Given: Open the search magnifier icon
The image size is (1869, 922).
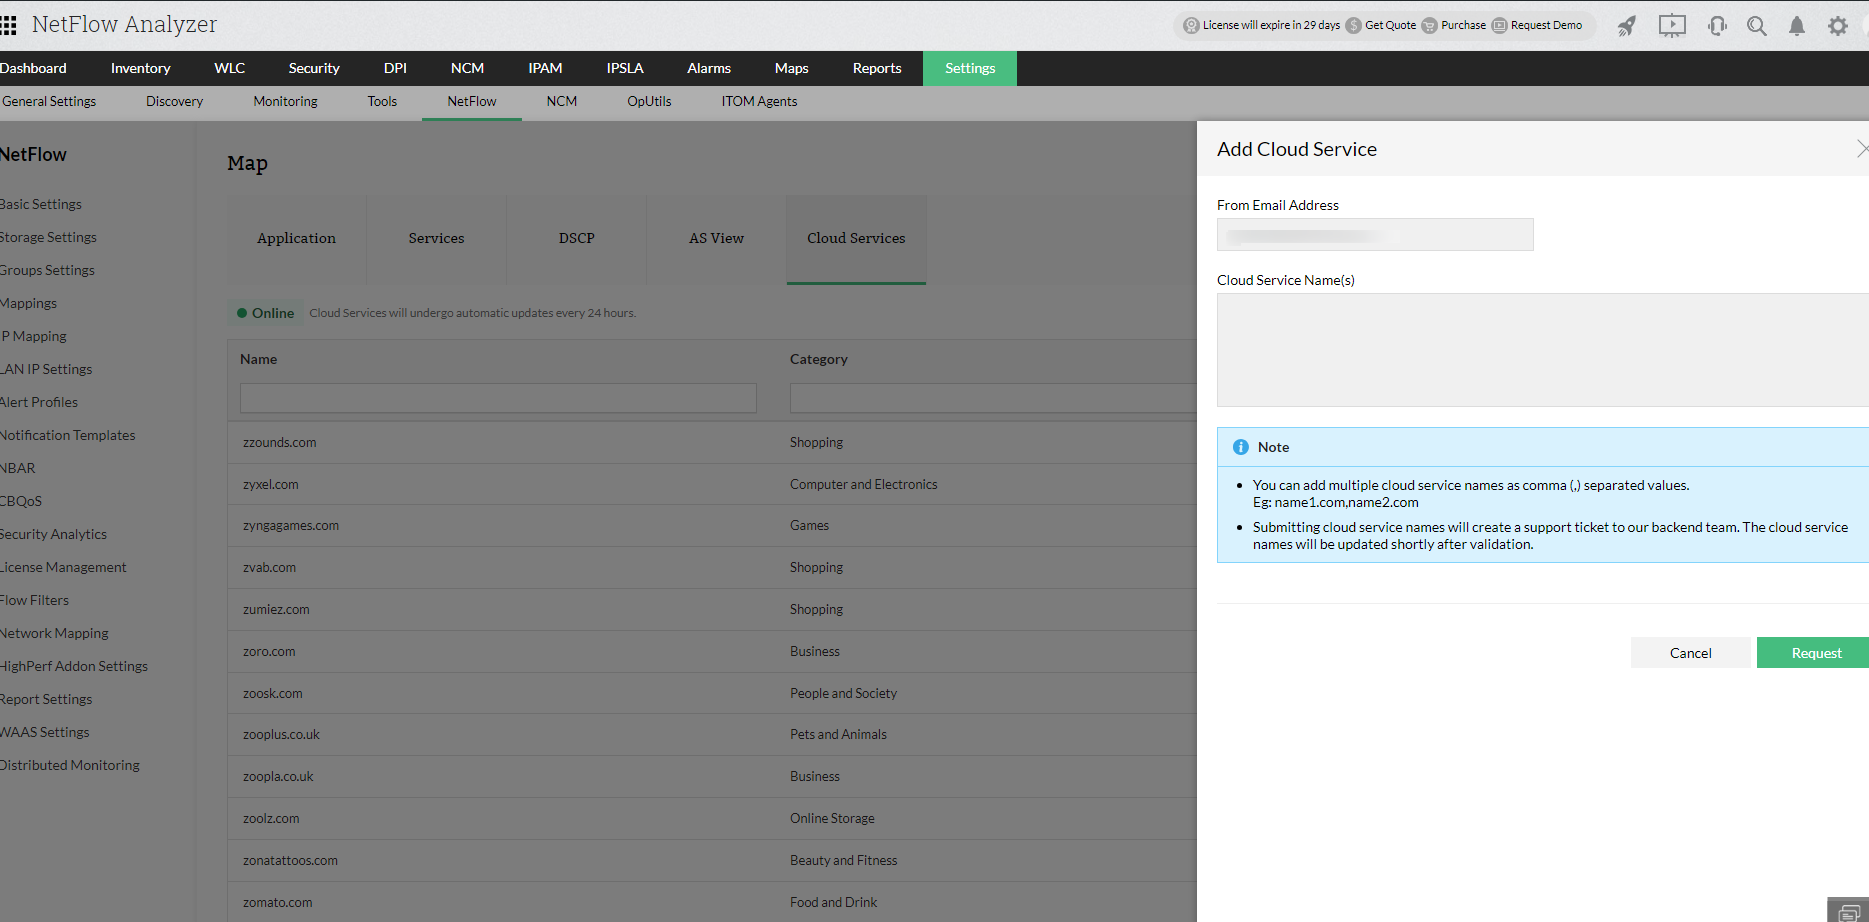Looking at the screenshot, I should tap(1757, 26).
